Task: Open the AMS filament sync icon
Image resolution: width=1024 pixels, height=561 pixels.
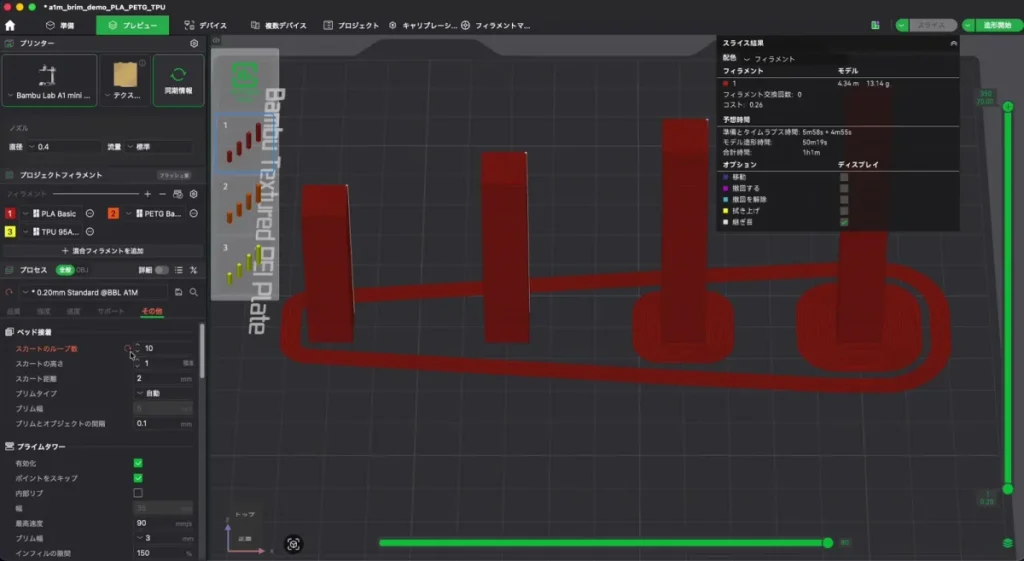Action: pos(178,194)
